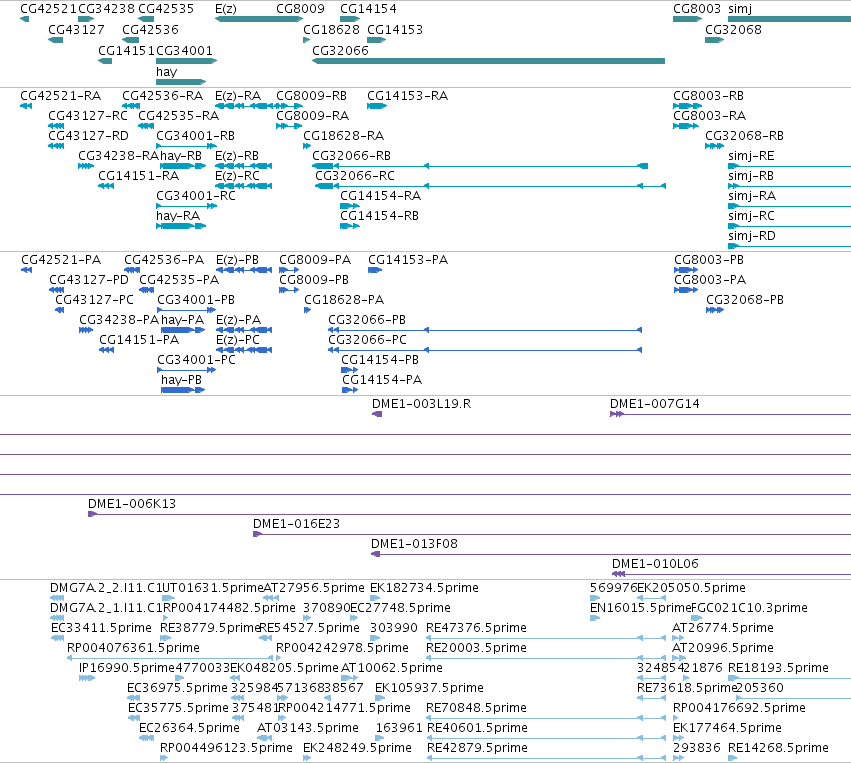851x763 pixels.
Task: Click protein CG18628-PA
Action: (x=307, y=310)
